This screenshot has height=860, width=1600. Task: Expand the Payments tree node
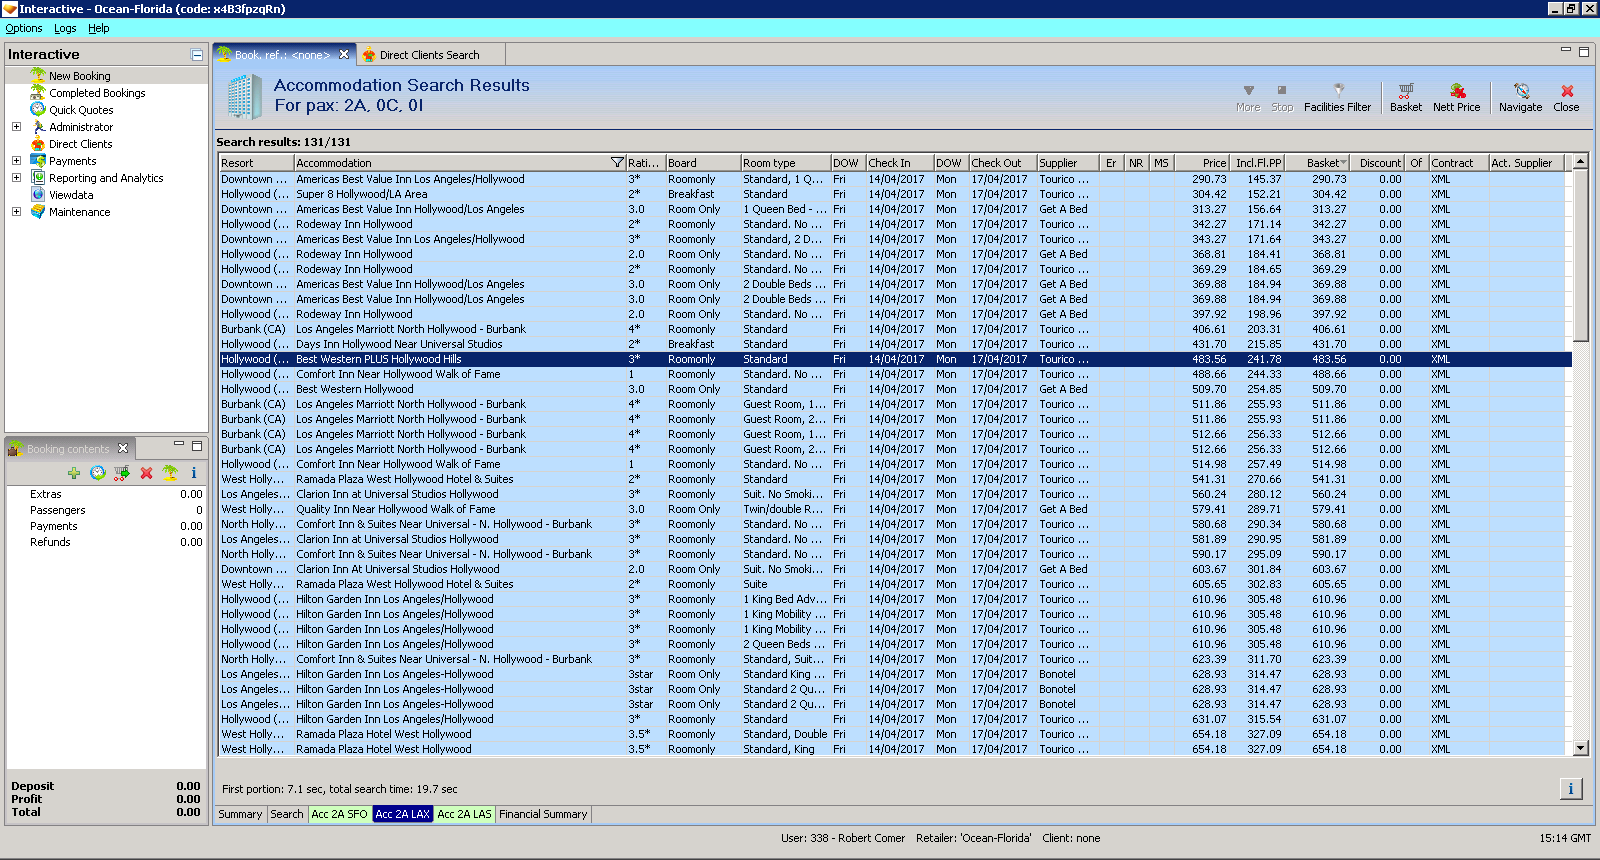click(16, 161)
